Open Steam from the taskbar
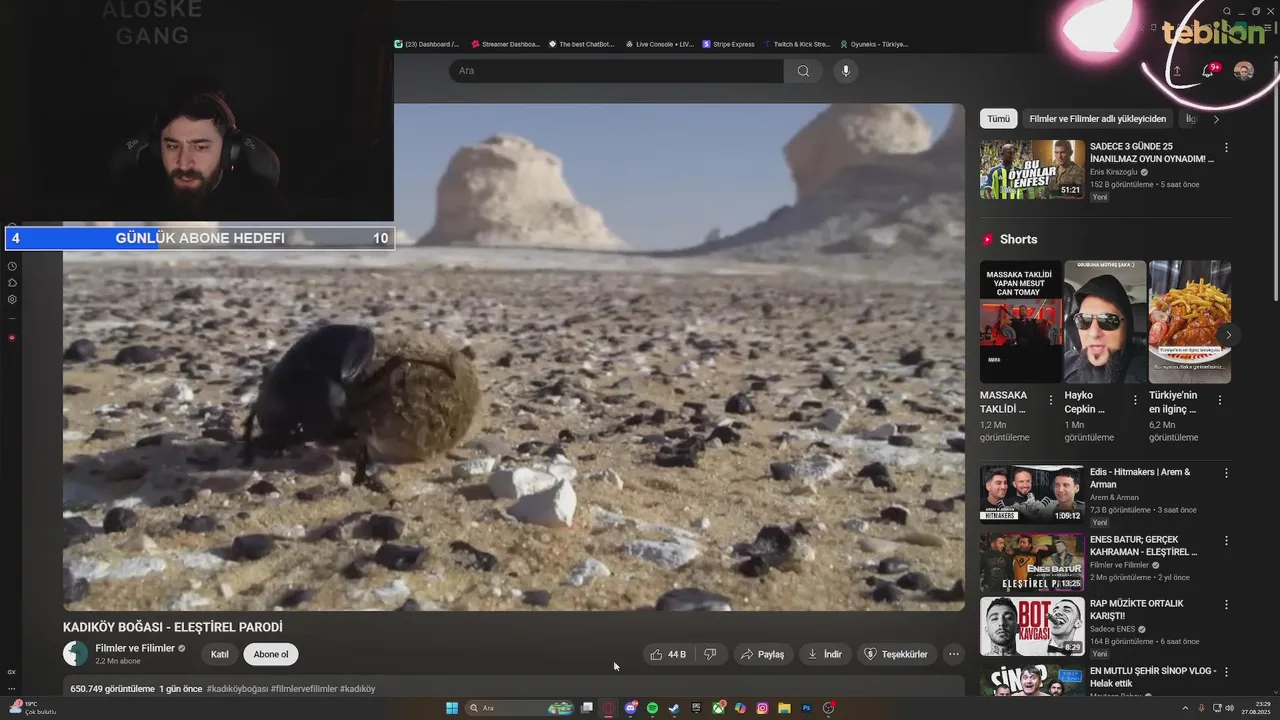Viewport: 1280px width, 720px height. pyautogui.click(x=674, y=708)
